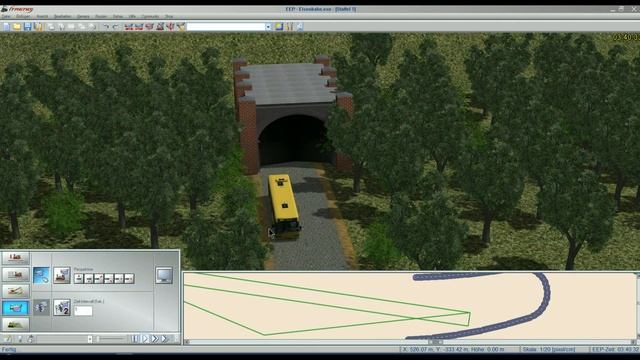
Task: Click the double-arrow fast forward button
Action: coord(155,339)
